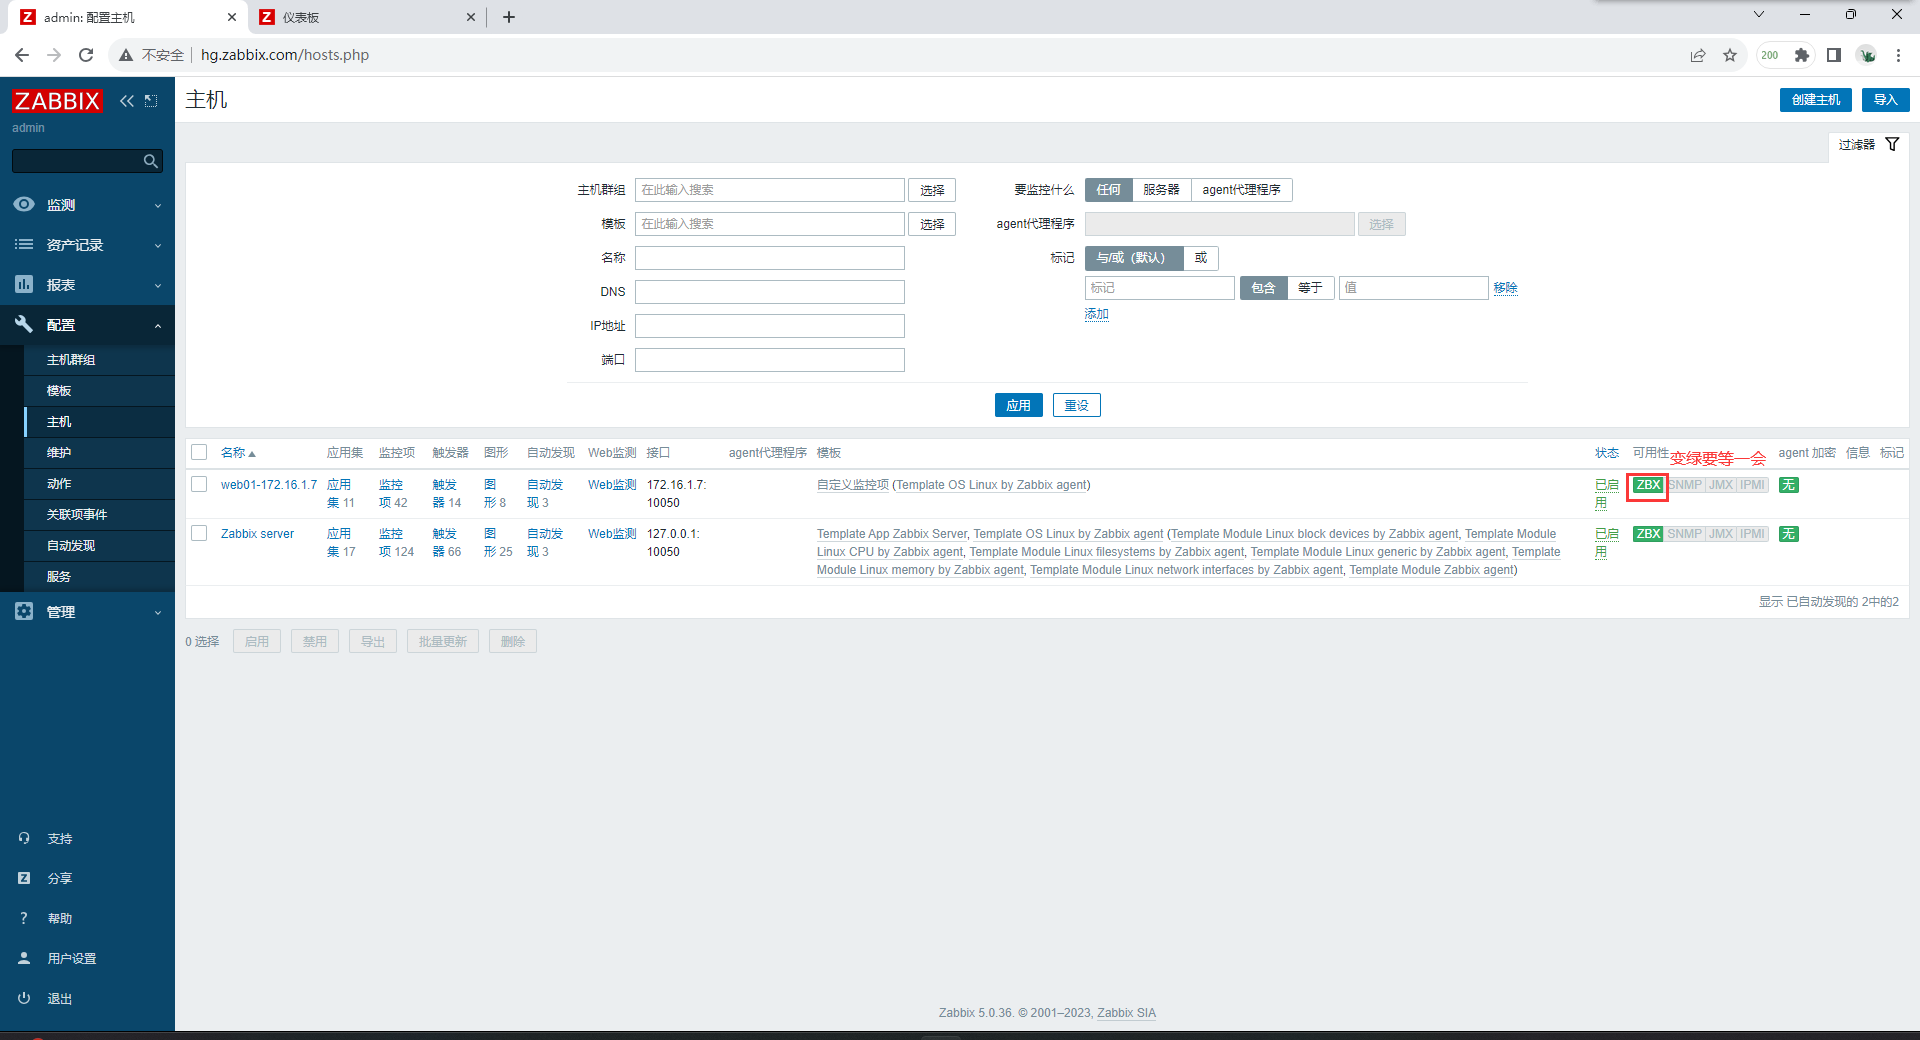Tick the web01-172.16.1.7 host checkbox
Viewport: 1920px width, 1040px height.
coord(199,484)
